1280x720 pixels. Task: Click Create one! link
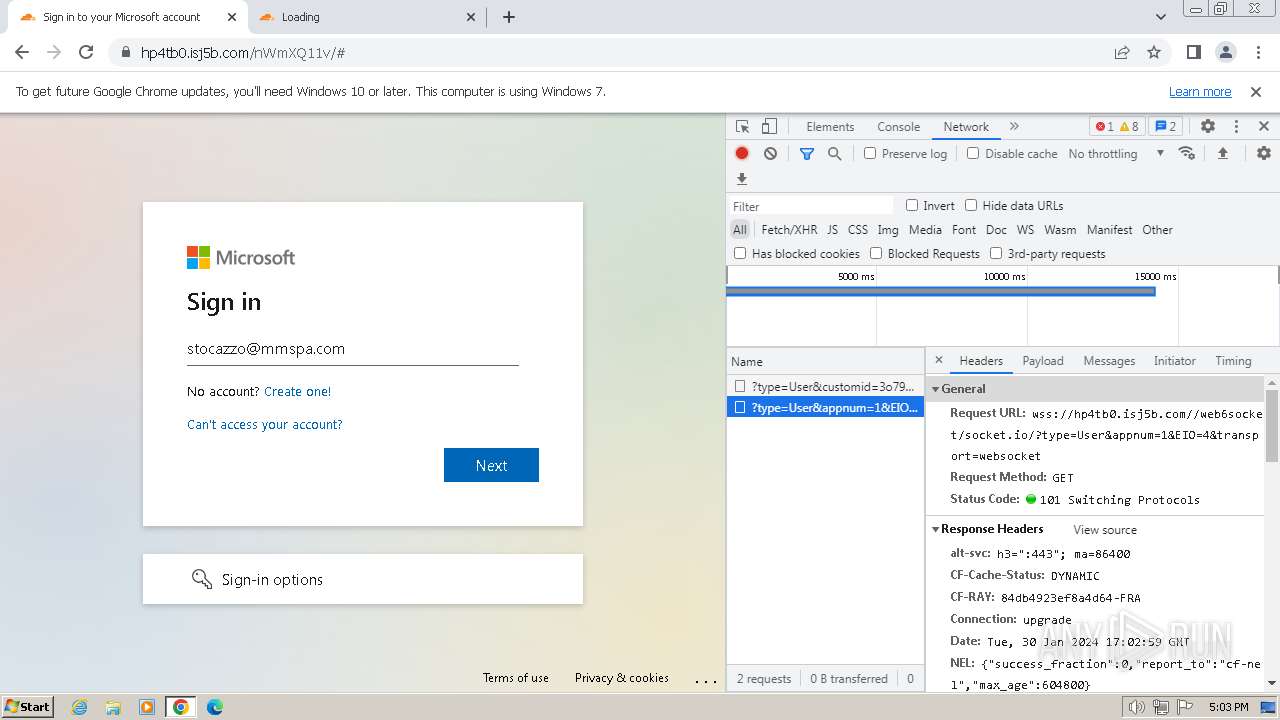click(297, 391)
